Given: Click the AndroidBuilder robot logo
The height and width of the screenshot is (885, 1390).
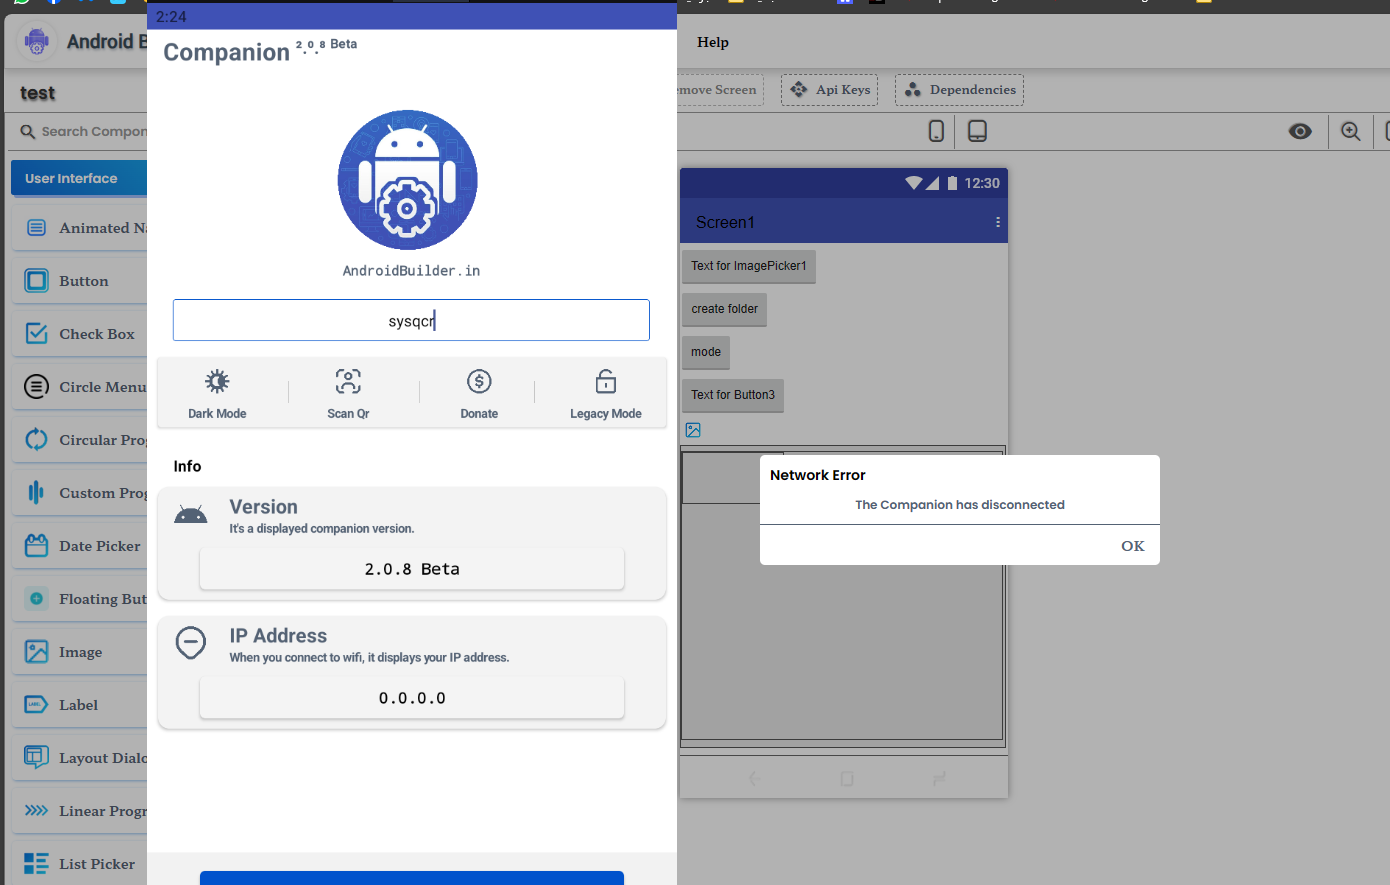Looking at the screenshot, I should 408,180.
